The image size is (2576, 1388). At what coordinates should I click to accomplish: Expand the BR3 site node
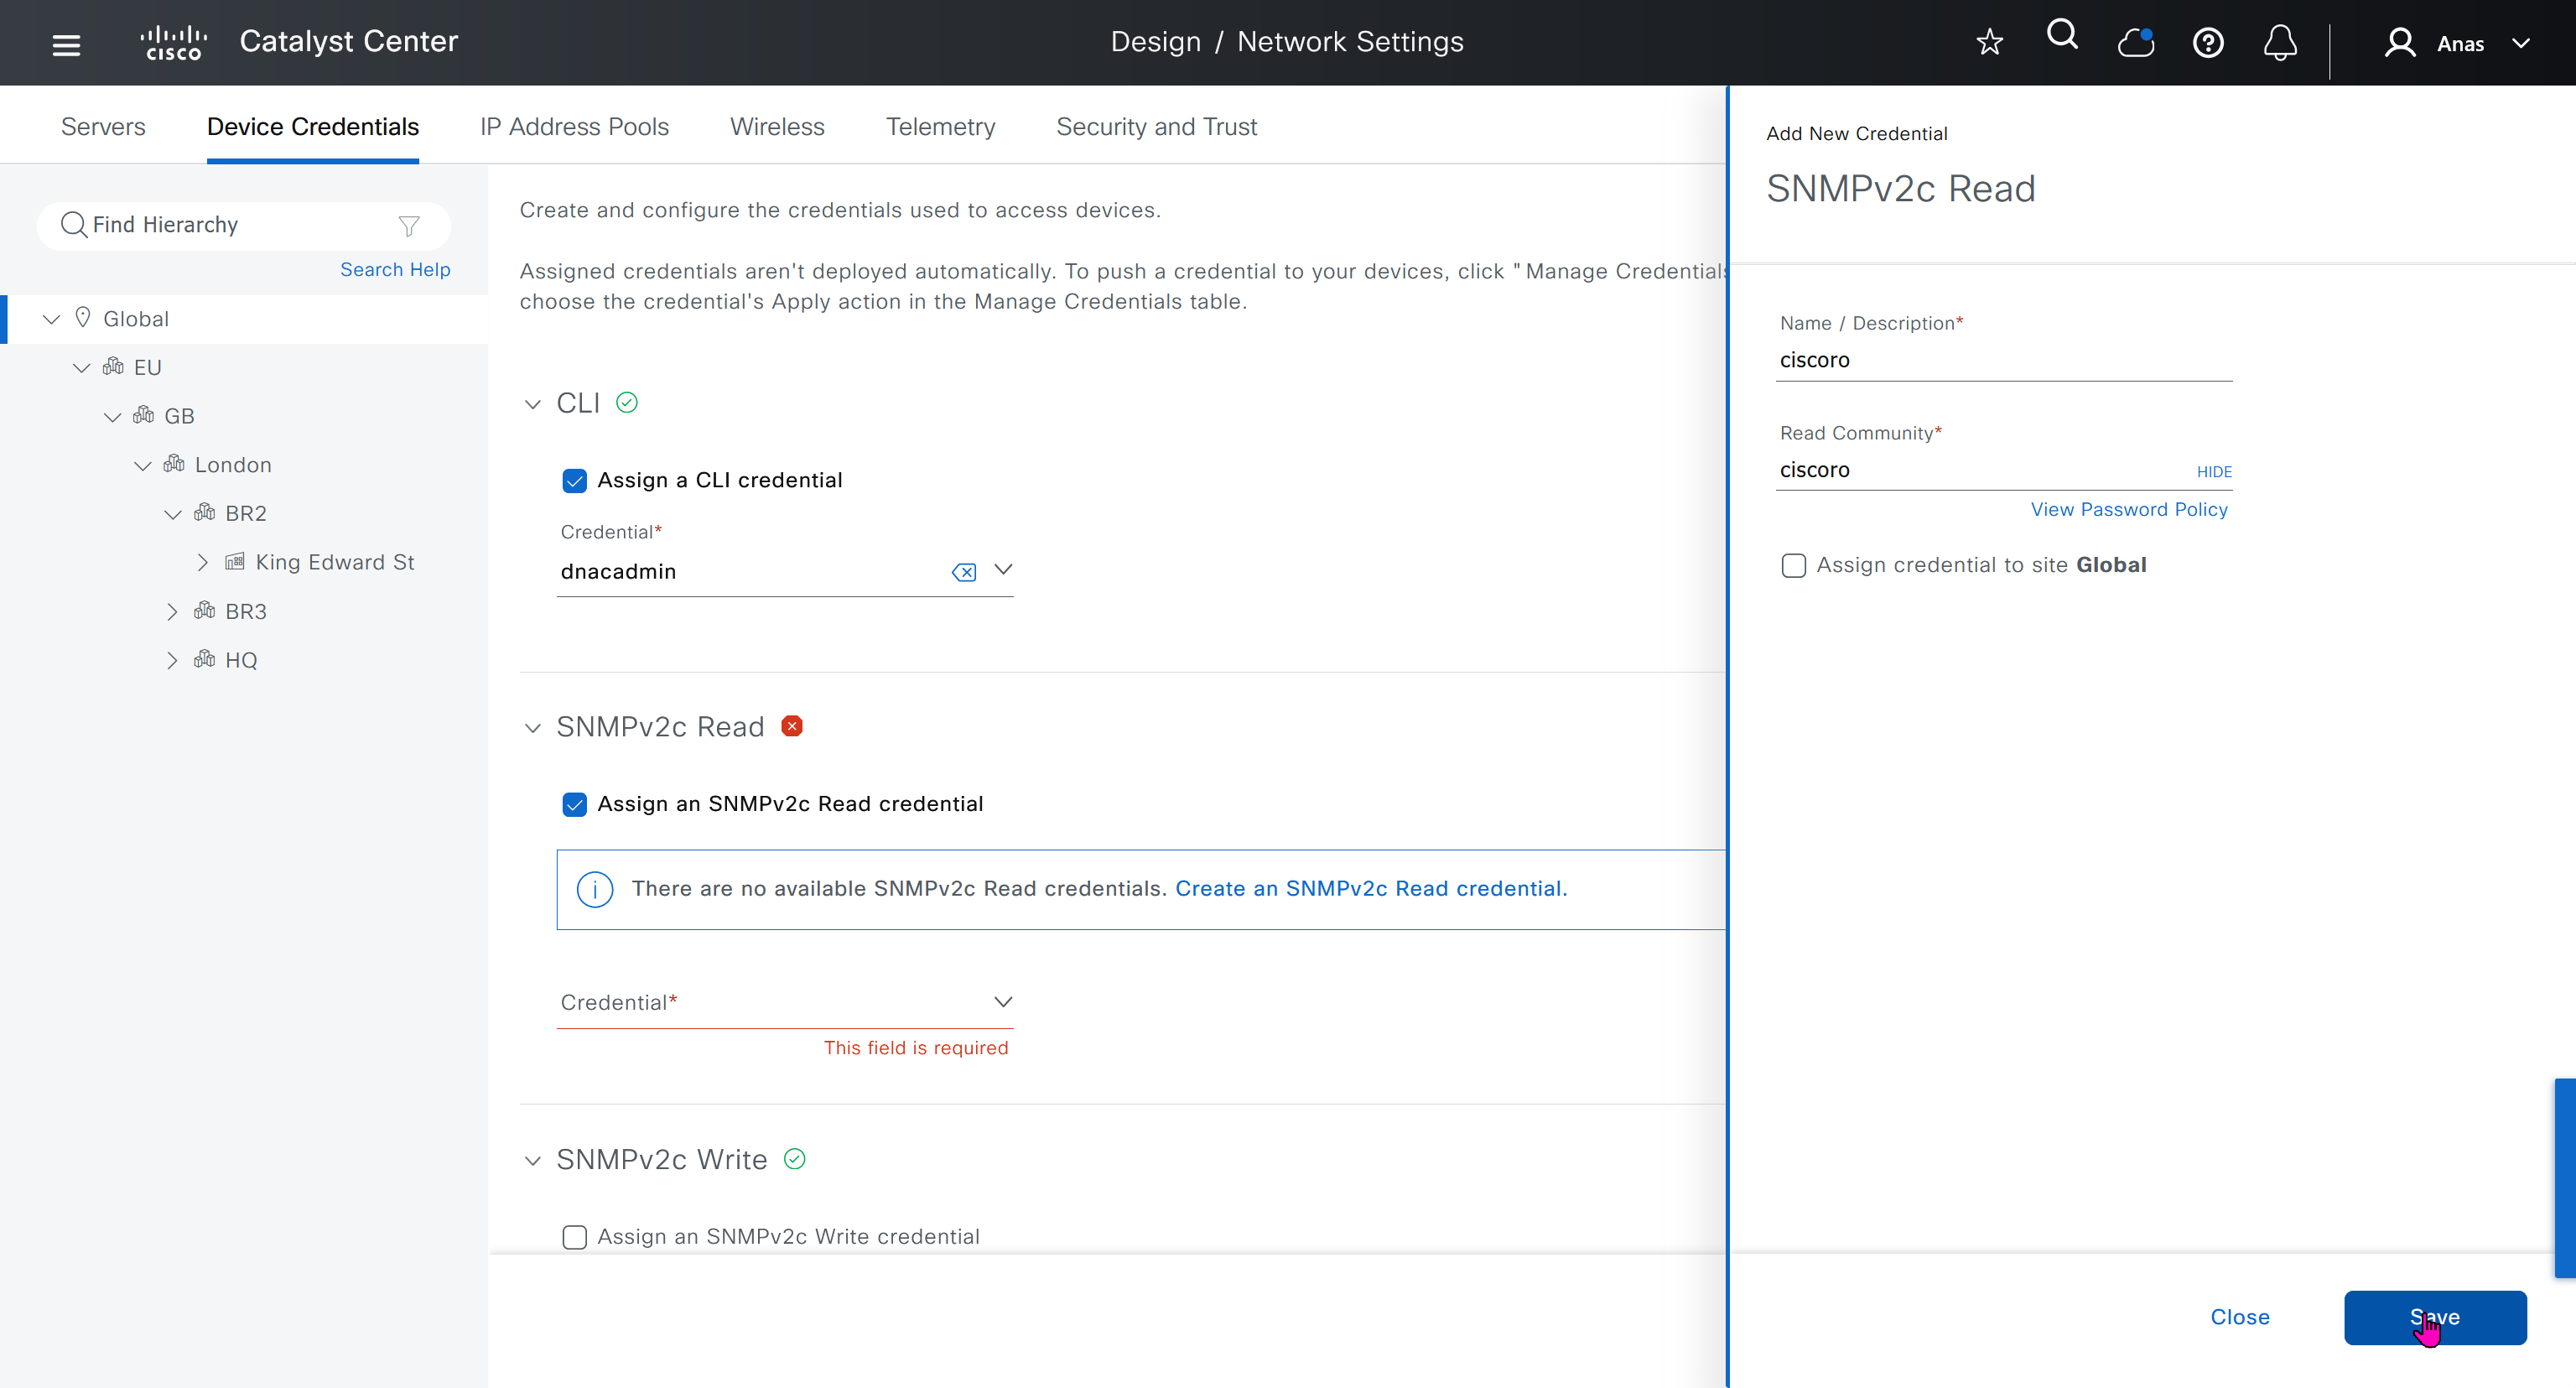click(x=172, y=612)
